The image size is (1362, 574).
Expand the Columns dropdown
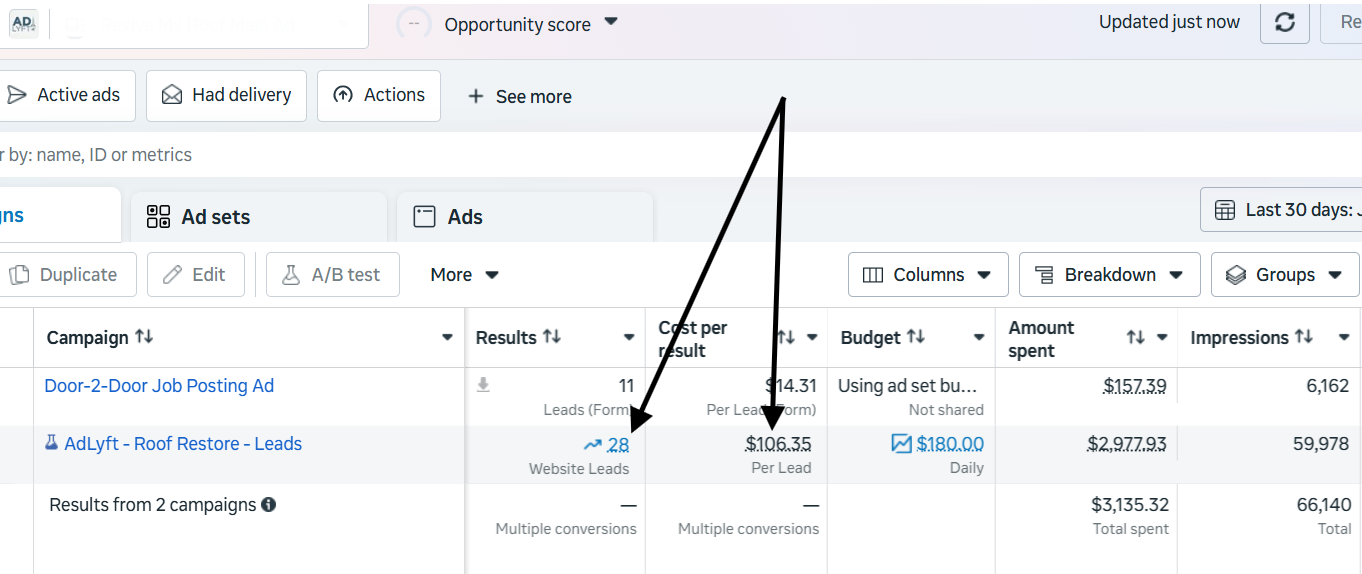tap(928, 275)
